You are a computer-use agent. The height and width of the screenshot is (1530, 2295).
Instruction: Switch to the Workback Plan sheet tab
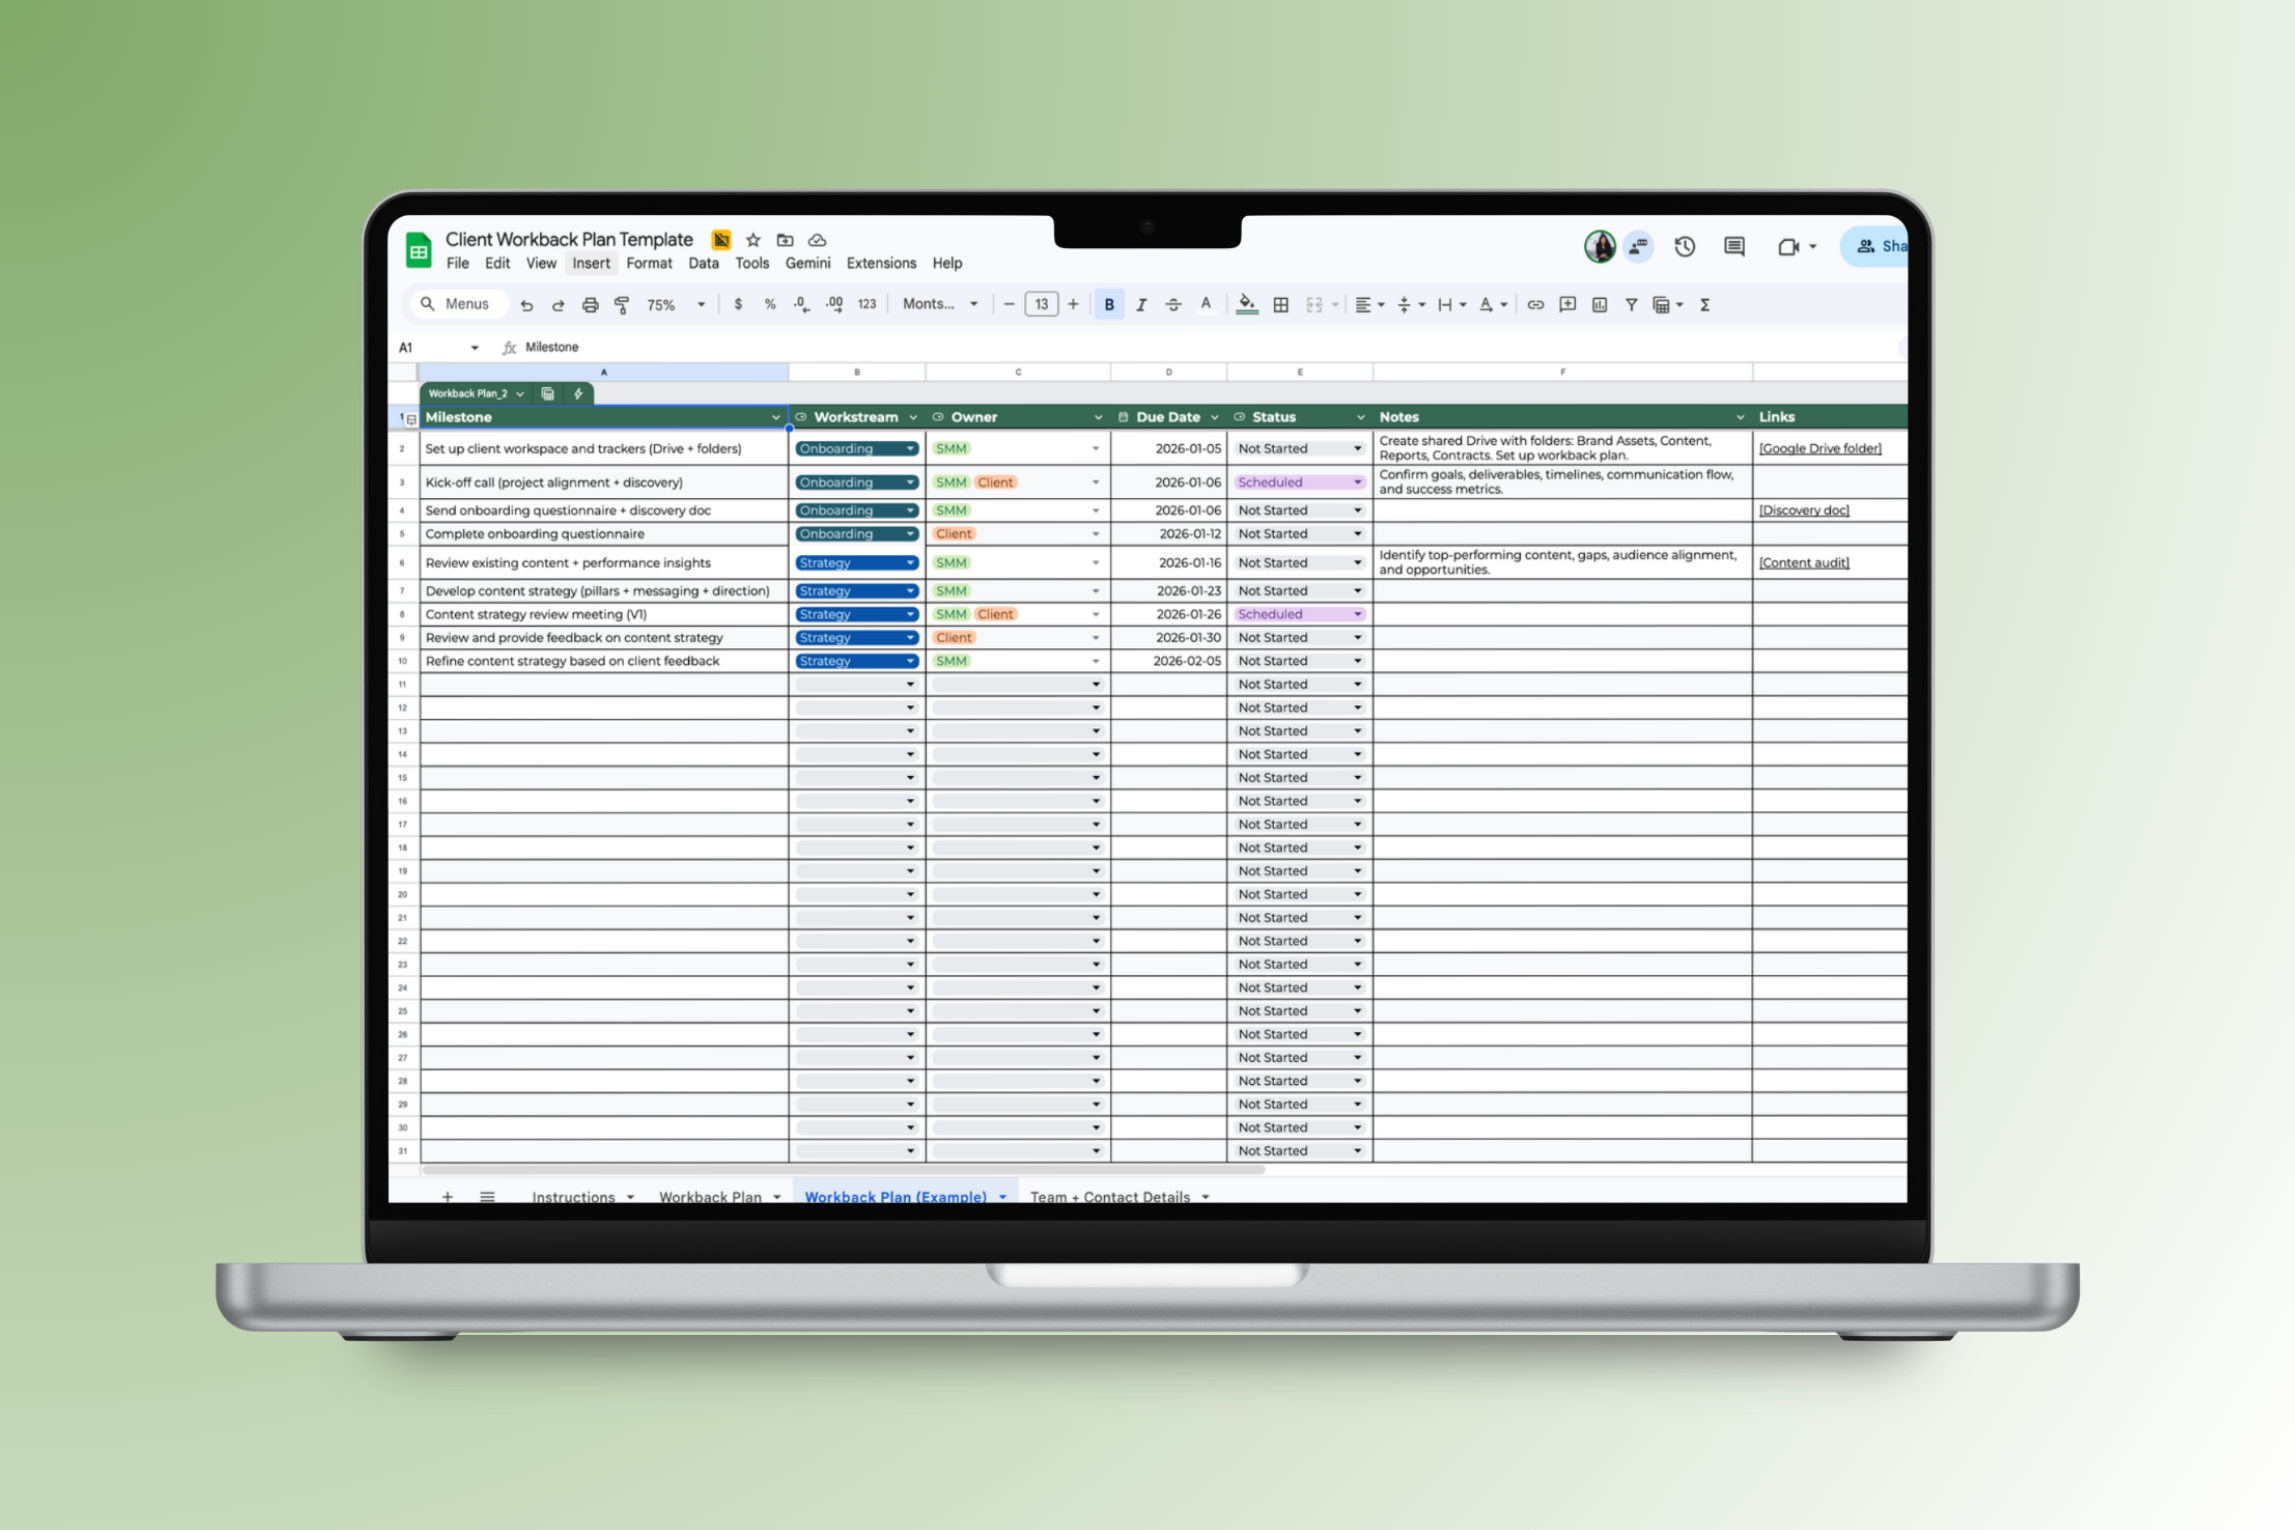click(x=710, y=1196)
